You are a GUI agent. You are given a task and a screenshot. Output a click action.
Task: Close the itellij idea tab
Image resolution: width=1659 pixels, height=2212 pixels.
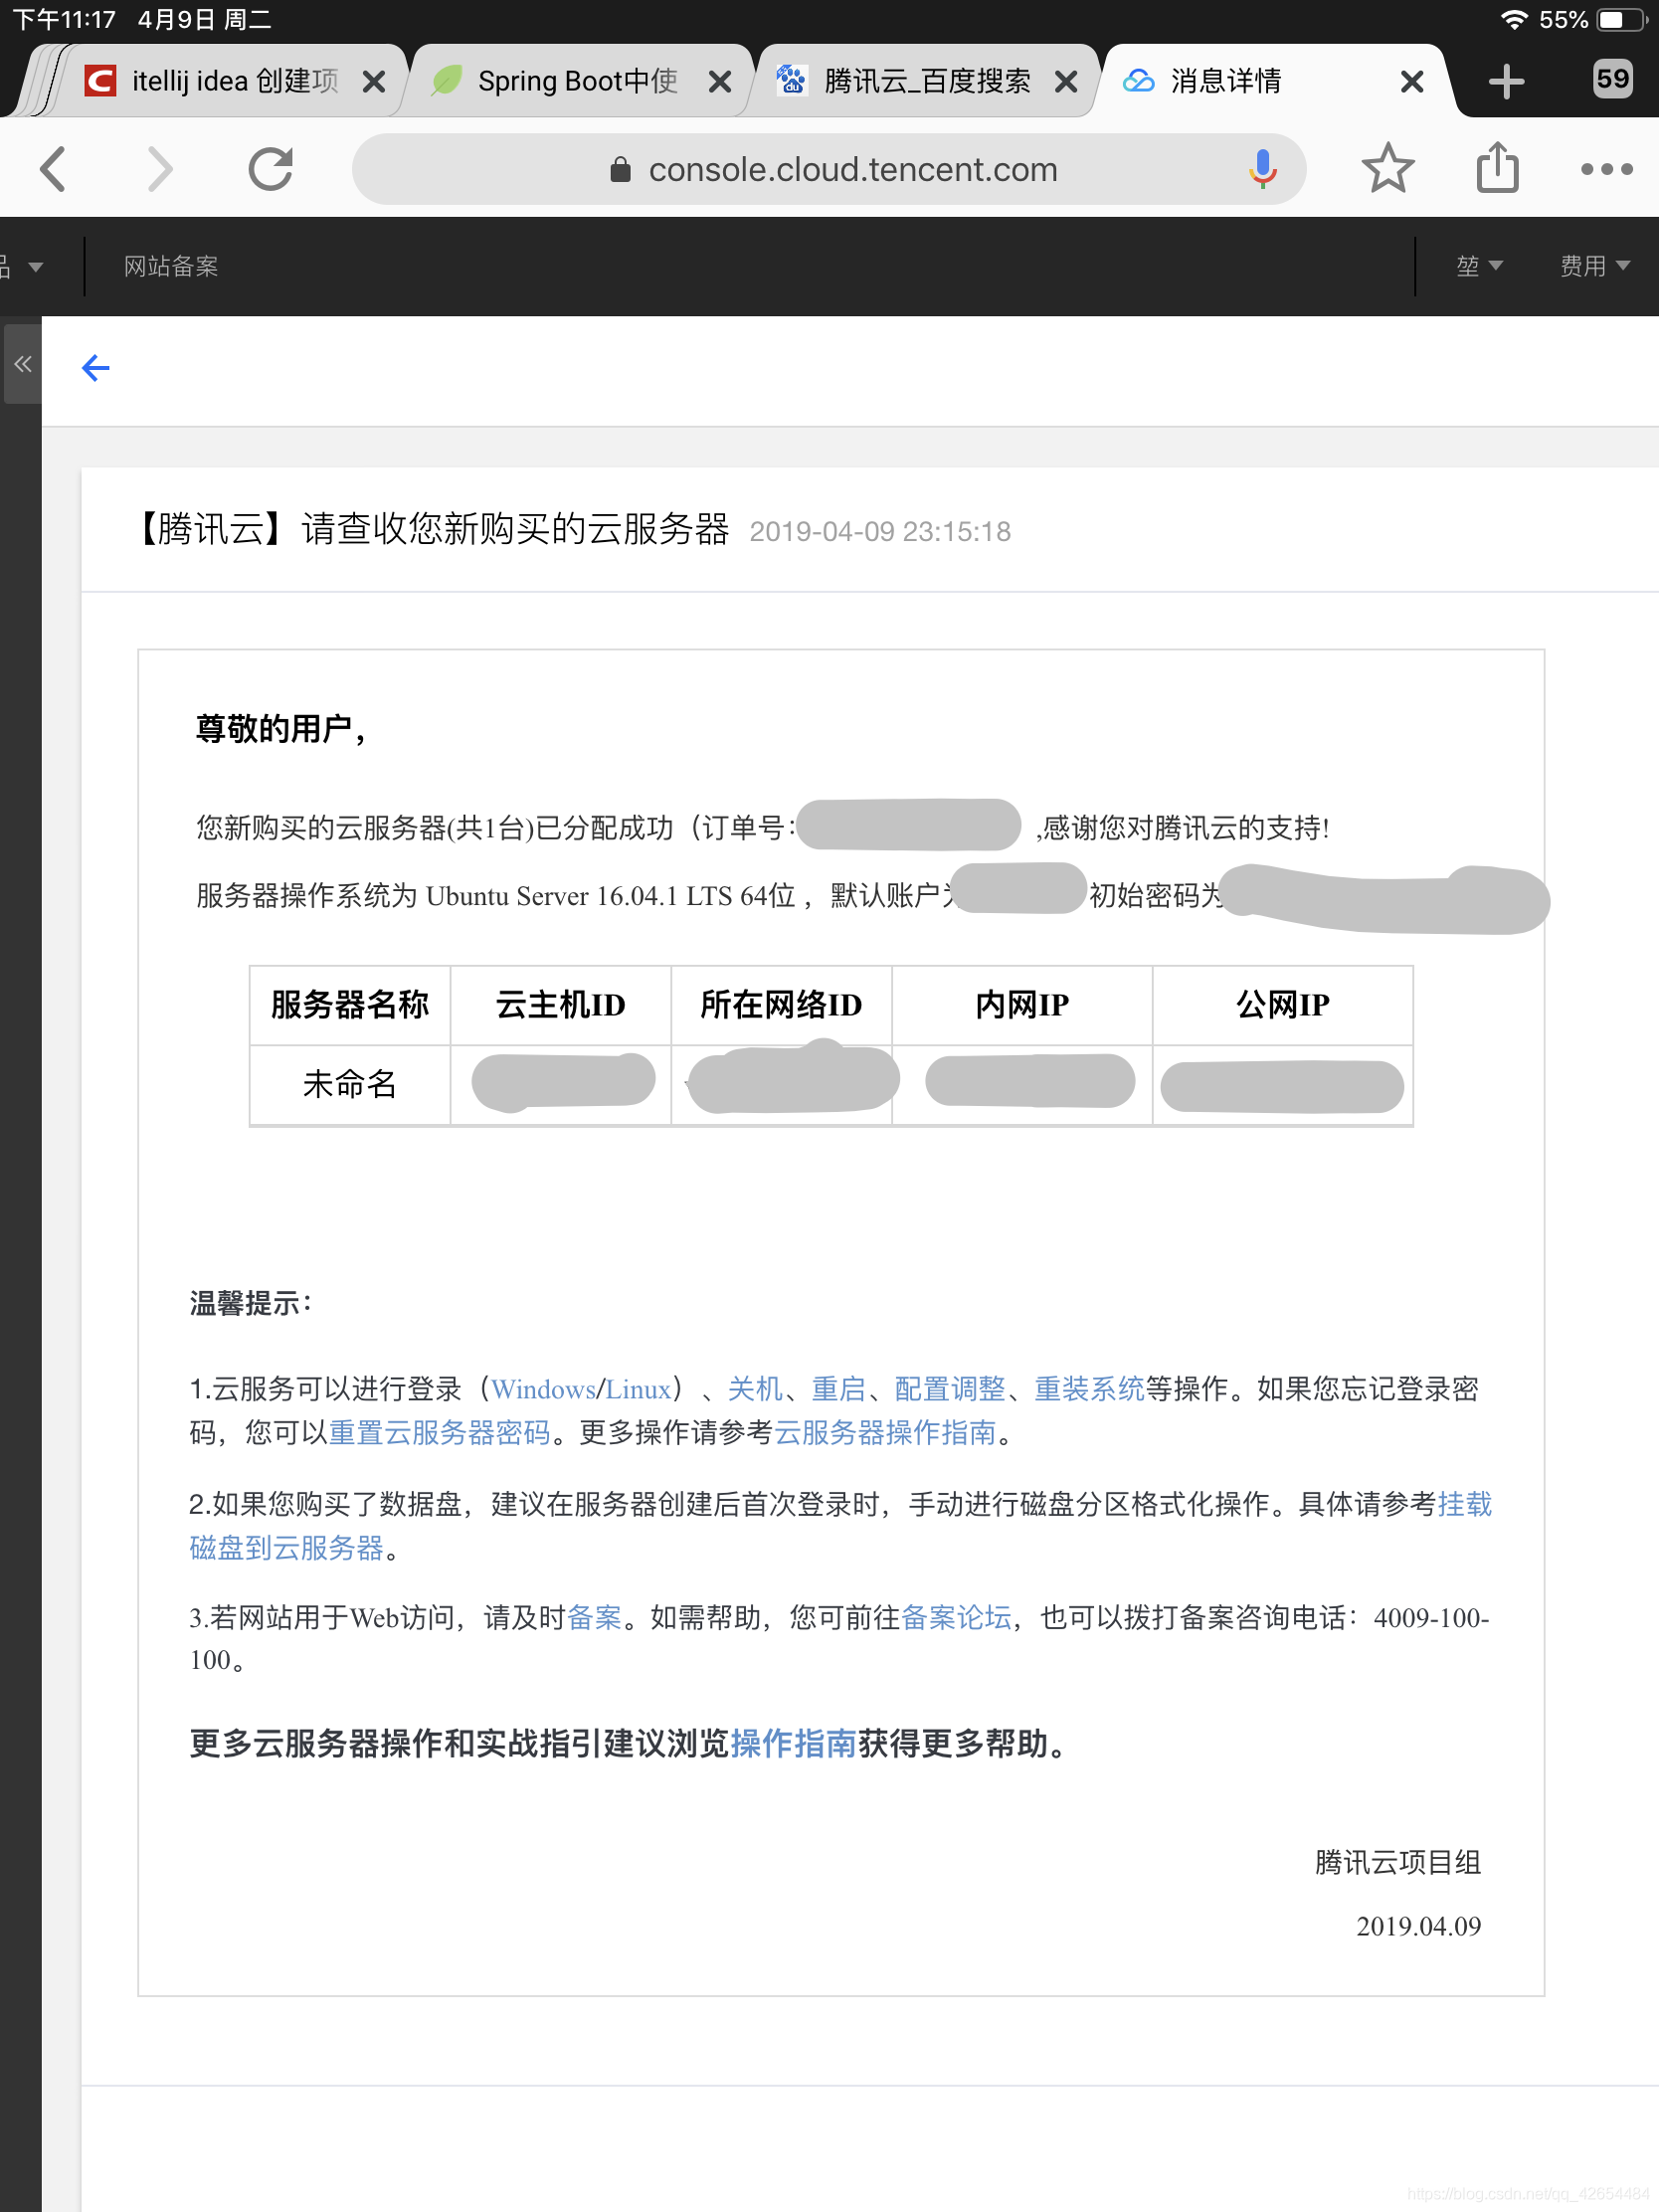tap(374, 82)
